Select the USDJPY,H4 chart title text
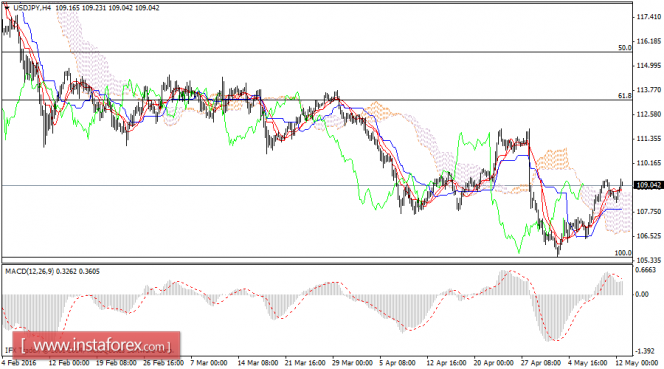This screenshot has width=664, height=369. point(32,8)
